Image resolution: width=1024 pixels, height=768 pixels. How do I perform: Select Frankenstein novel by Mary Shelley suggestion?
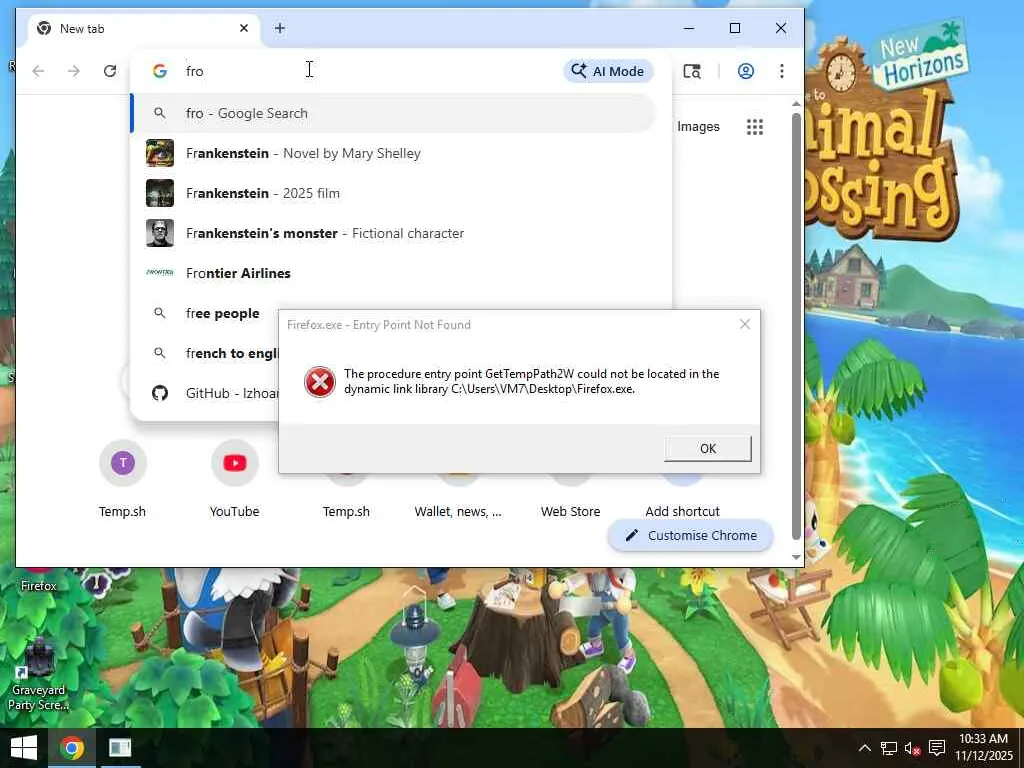pos(393,153)
